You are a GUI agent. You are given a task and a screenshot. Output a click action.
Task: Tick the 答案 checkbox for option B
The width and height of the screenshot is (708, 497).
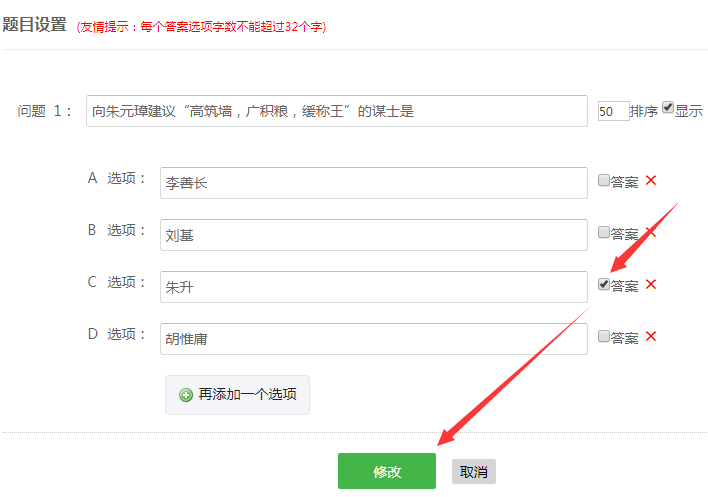point(604,232)
